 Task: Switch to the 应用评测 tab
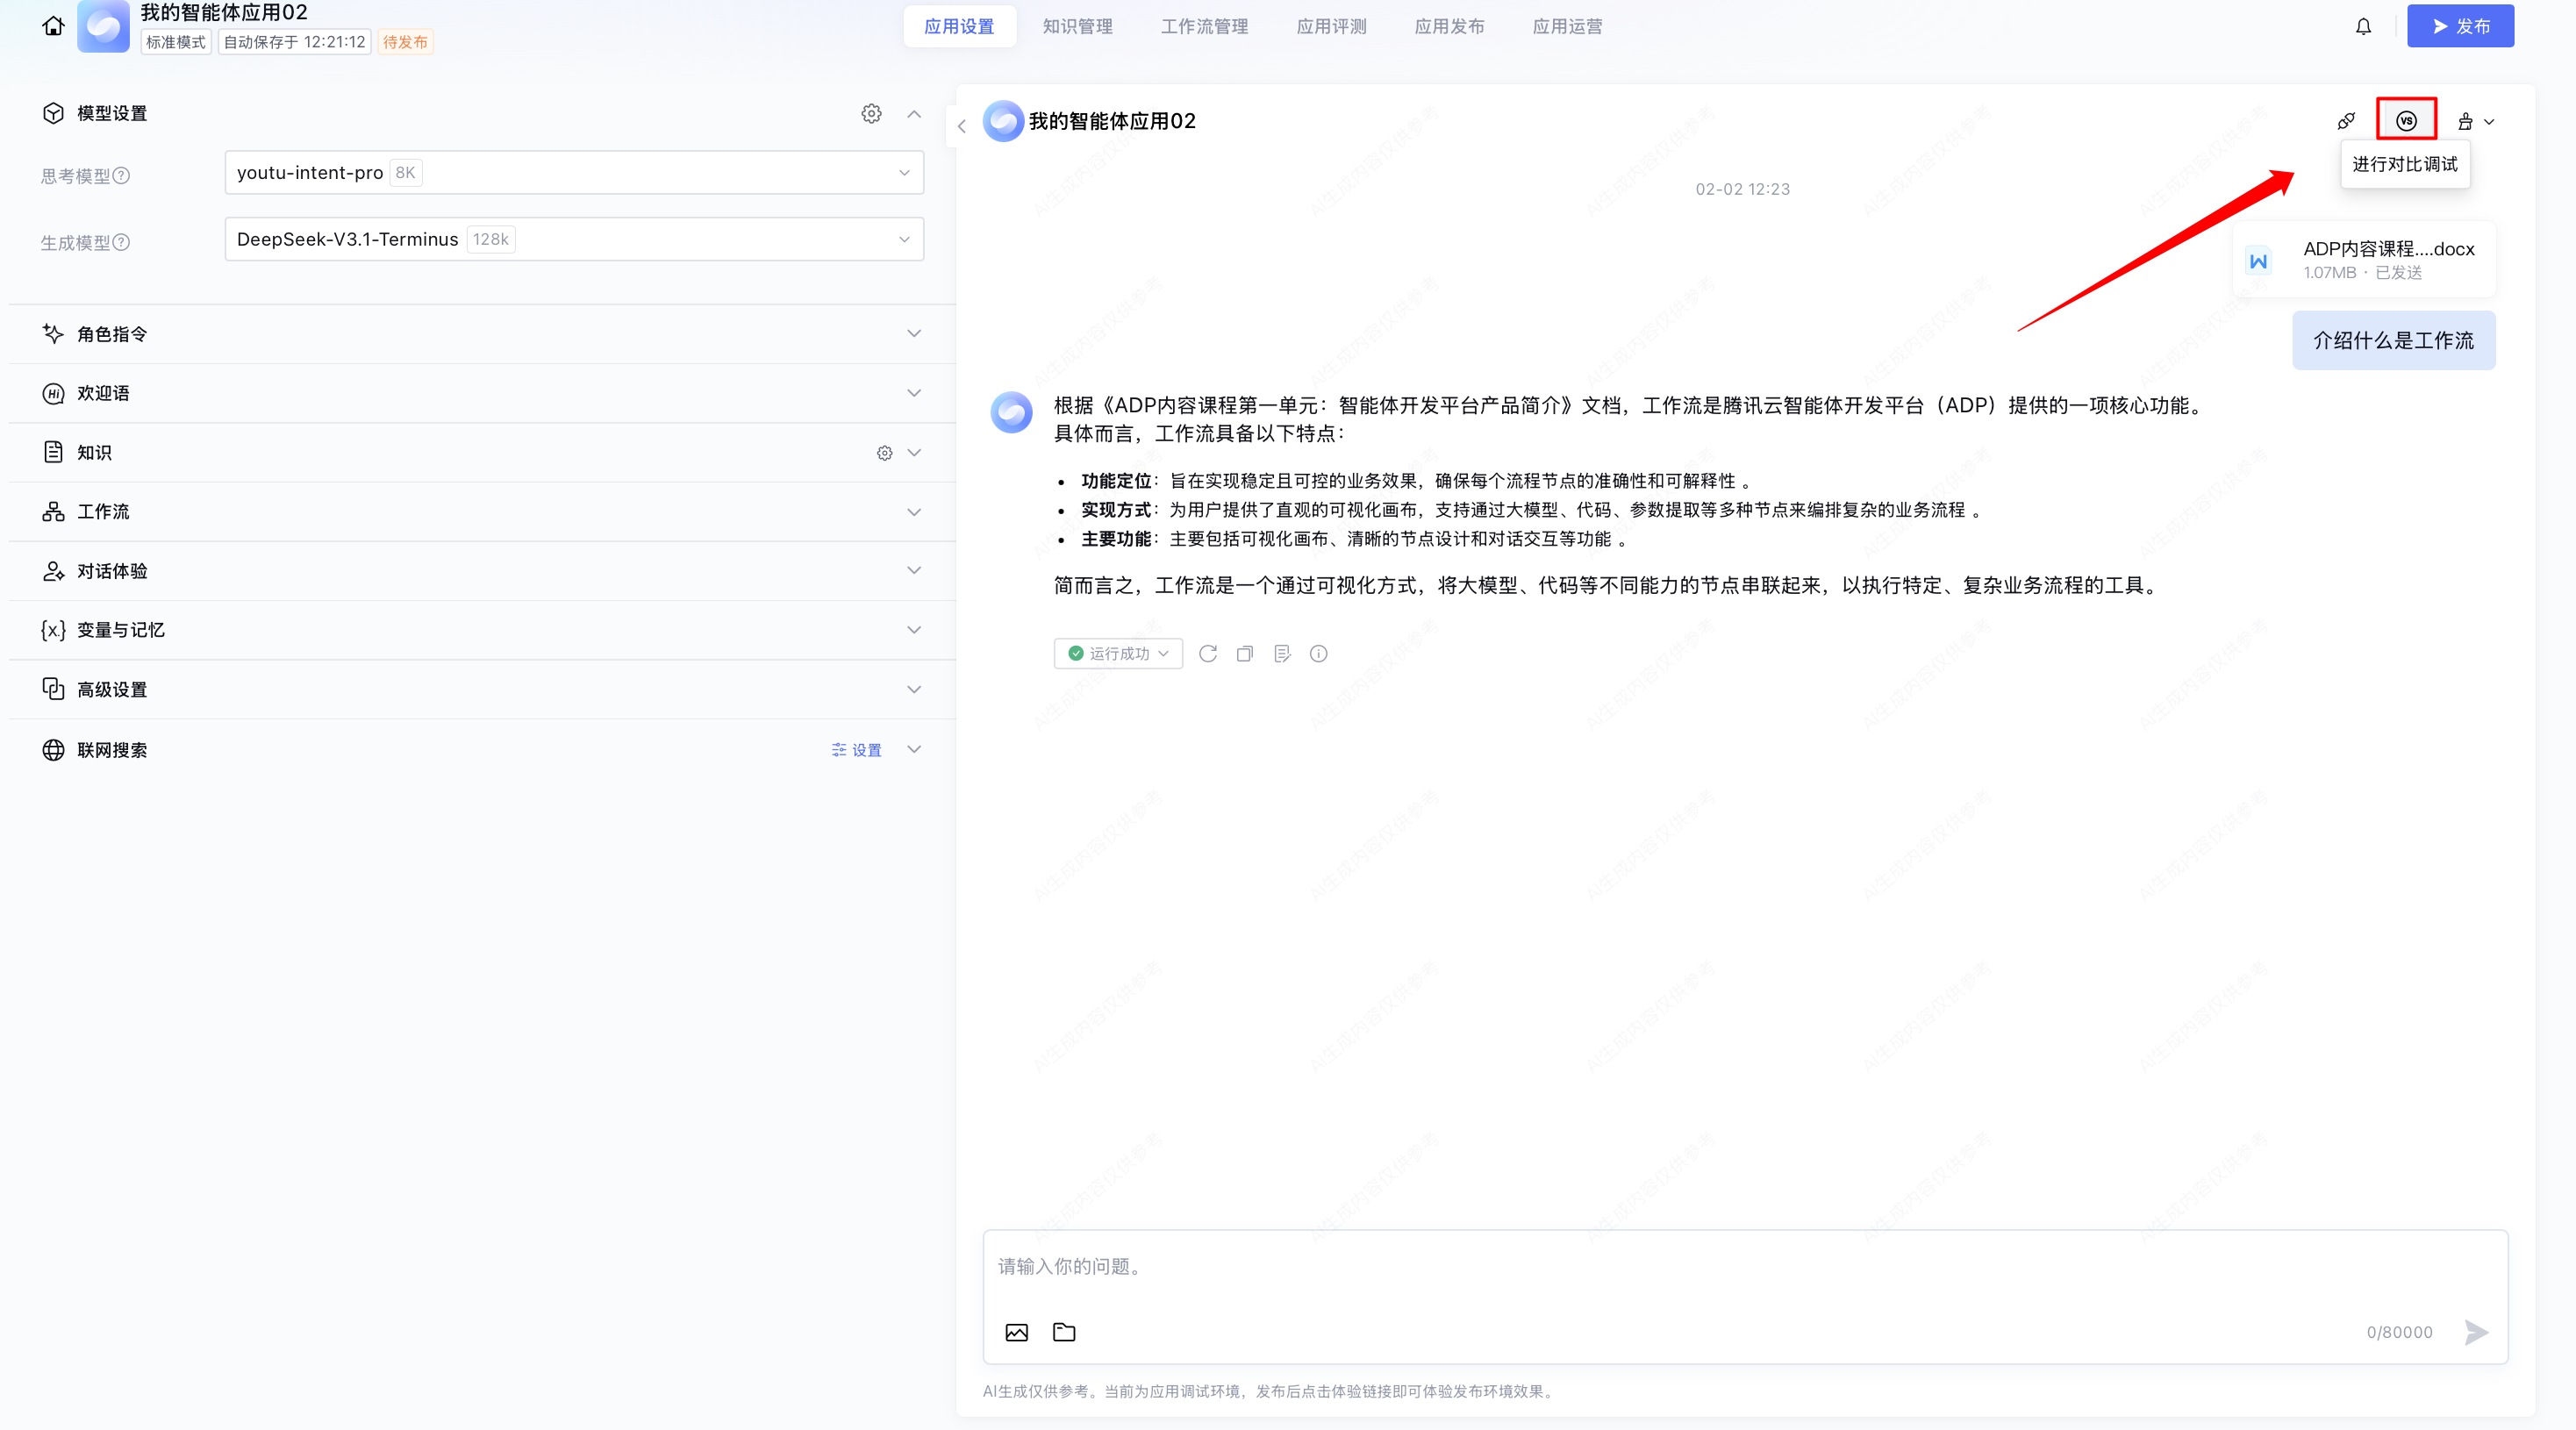pyautogui.click(x=1331, y=26)
